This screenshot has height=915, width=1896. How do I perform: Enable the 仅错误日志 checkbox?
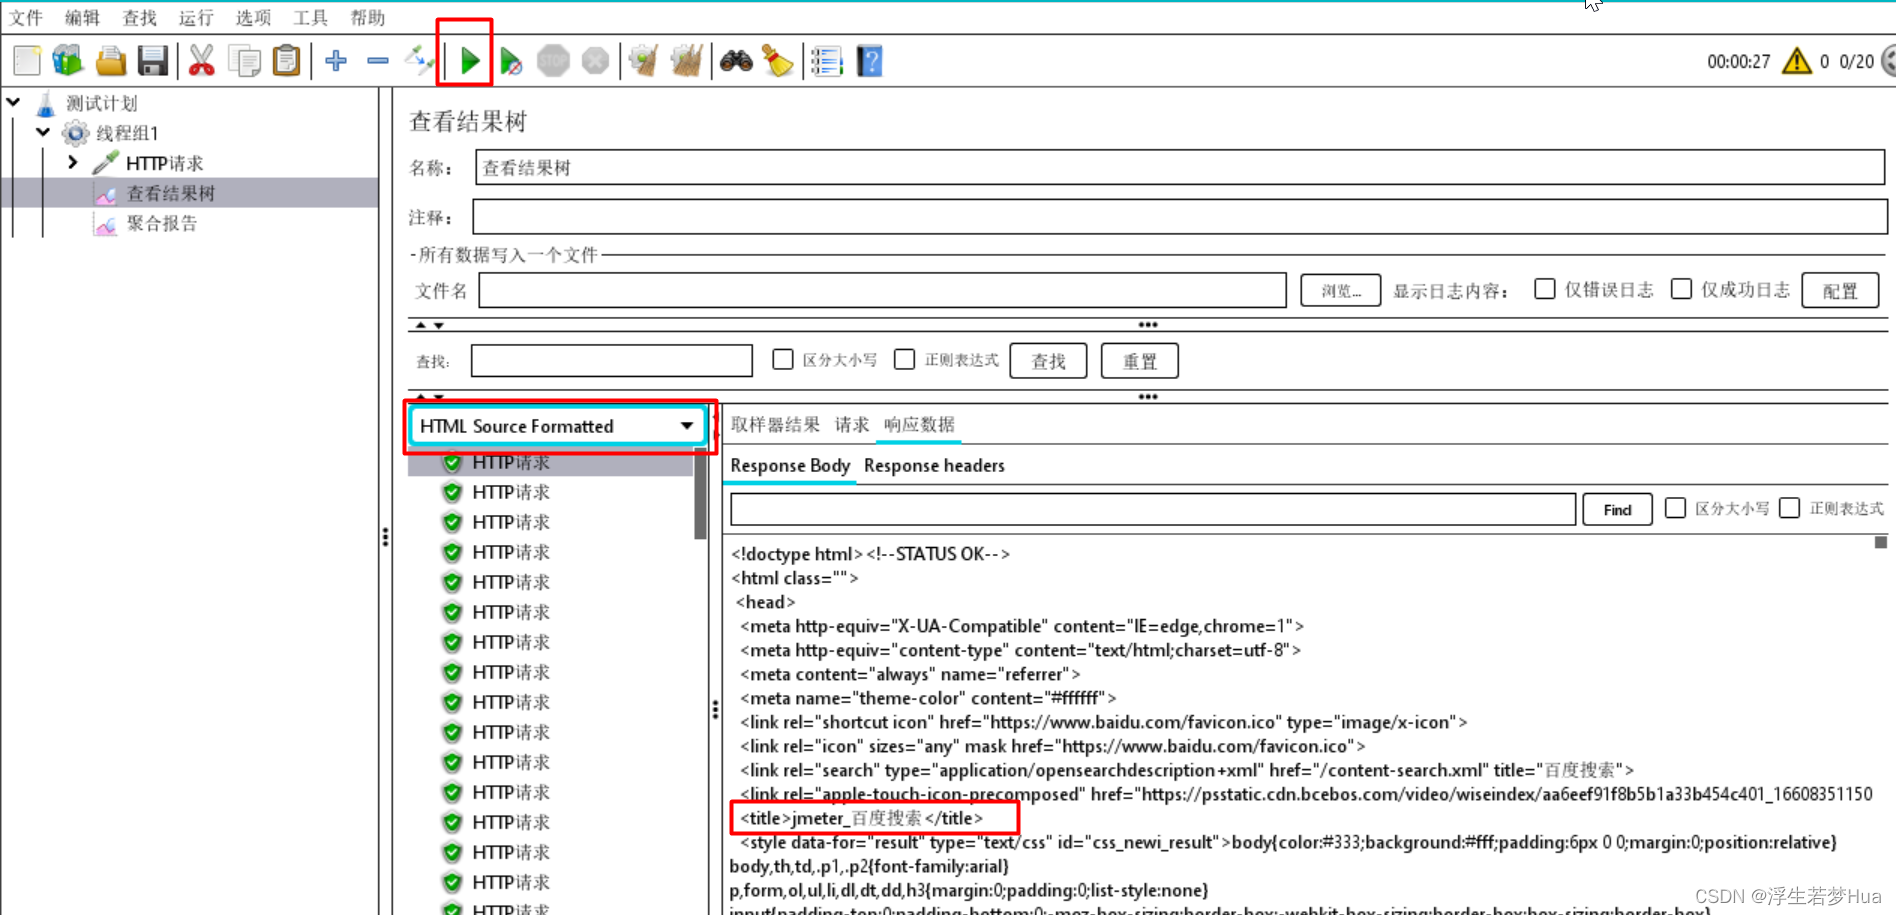(x=1545, y=289)
